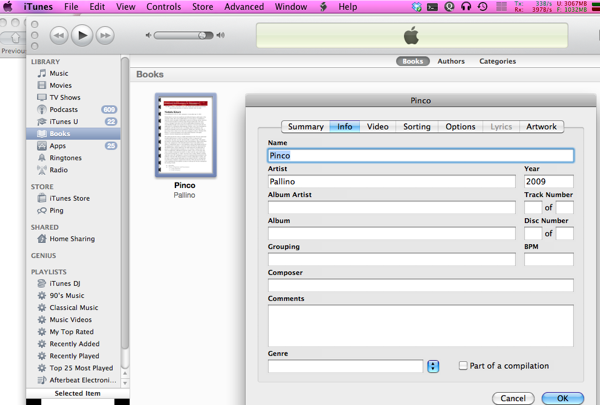This screenshot has width=600, height=405.
Task: Open Controls menu
Action: tap(163, 7)
